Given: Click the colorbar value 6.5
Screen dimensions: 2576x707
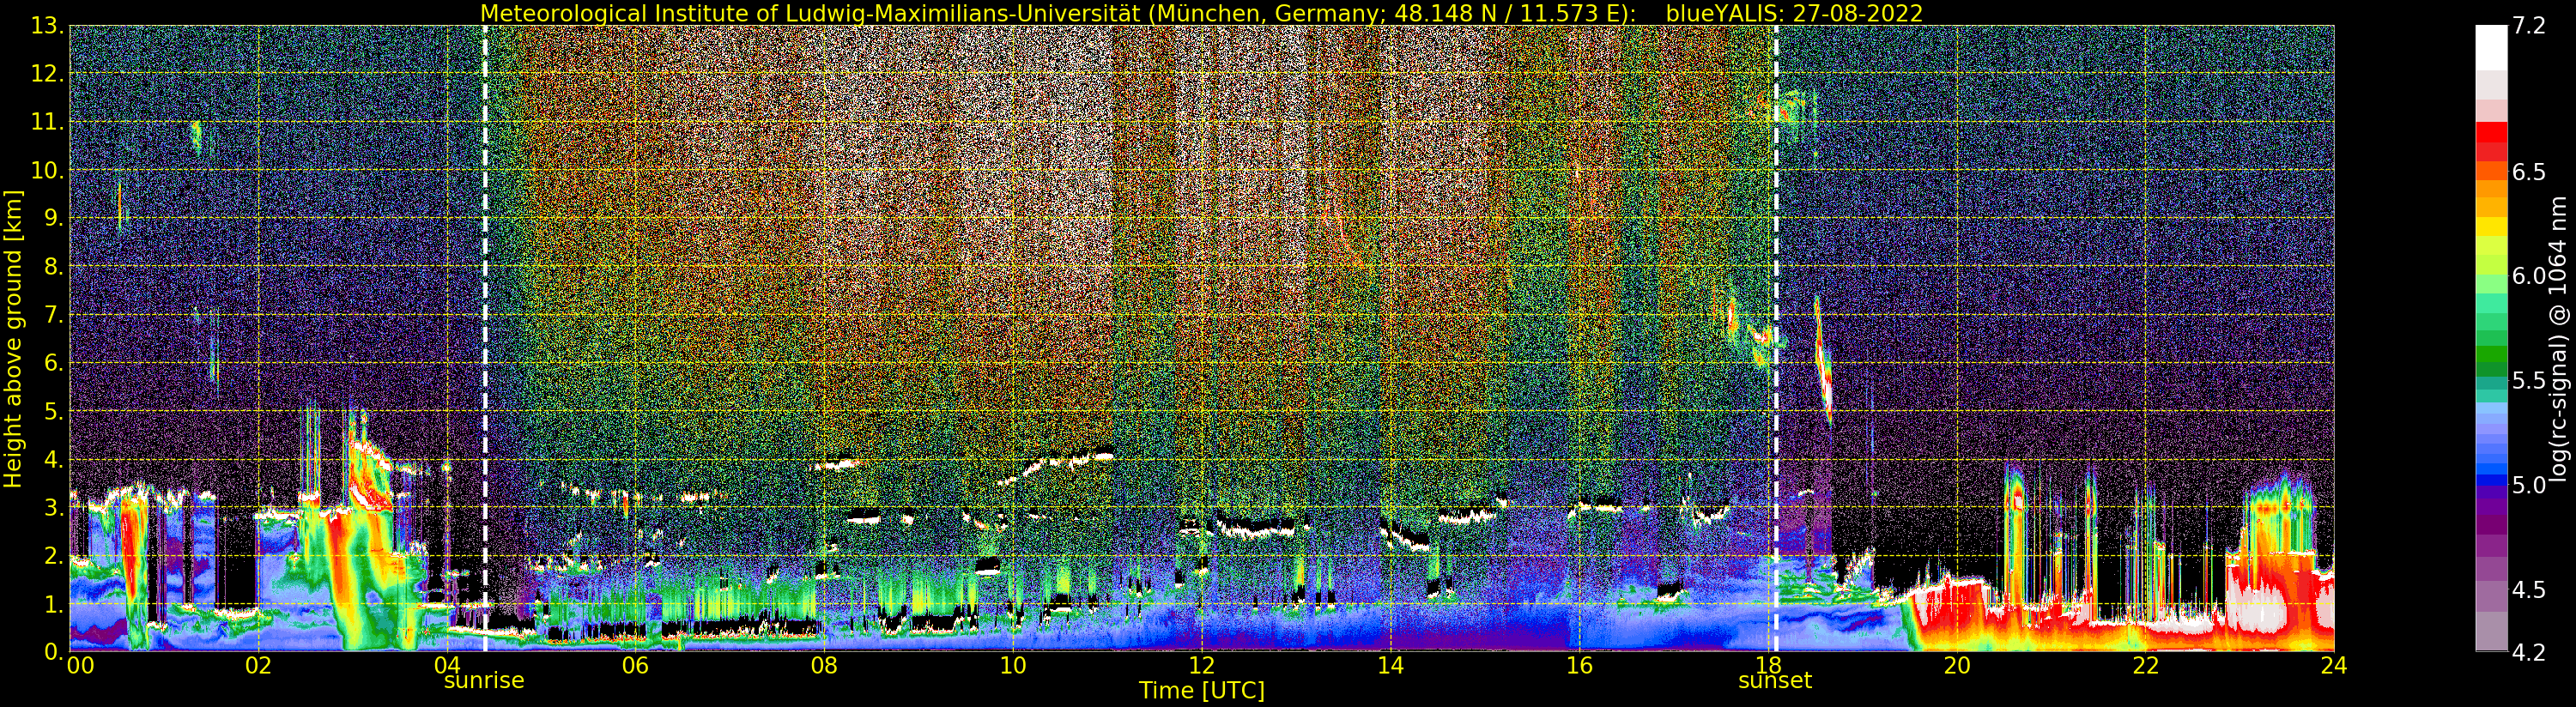Looking at the screenshot, I should pyautogui.click(x=2529, y=172).
